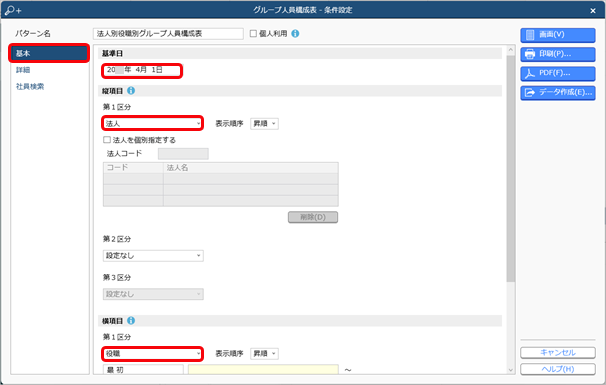Click the コード column header
This screenshot has height=385, width=606.
point(133,167)
